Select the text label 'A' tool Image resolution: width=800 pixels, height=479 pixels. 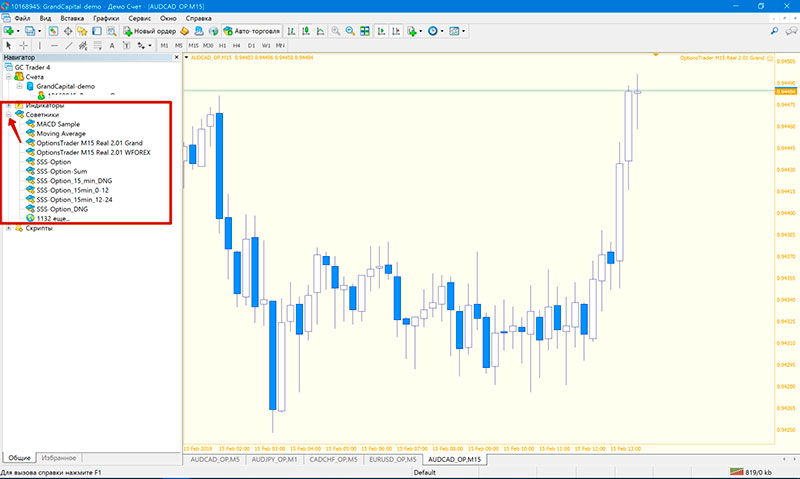point(111,46)
